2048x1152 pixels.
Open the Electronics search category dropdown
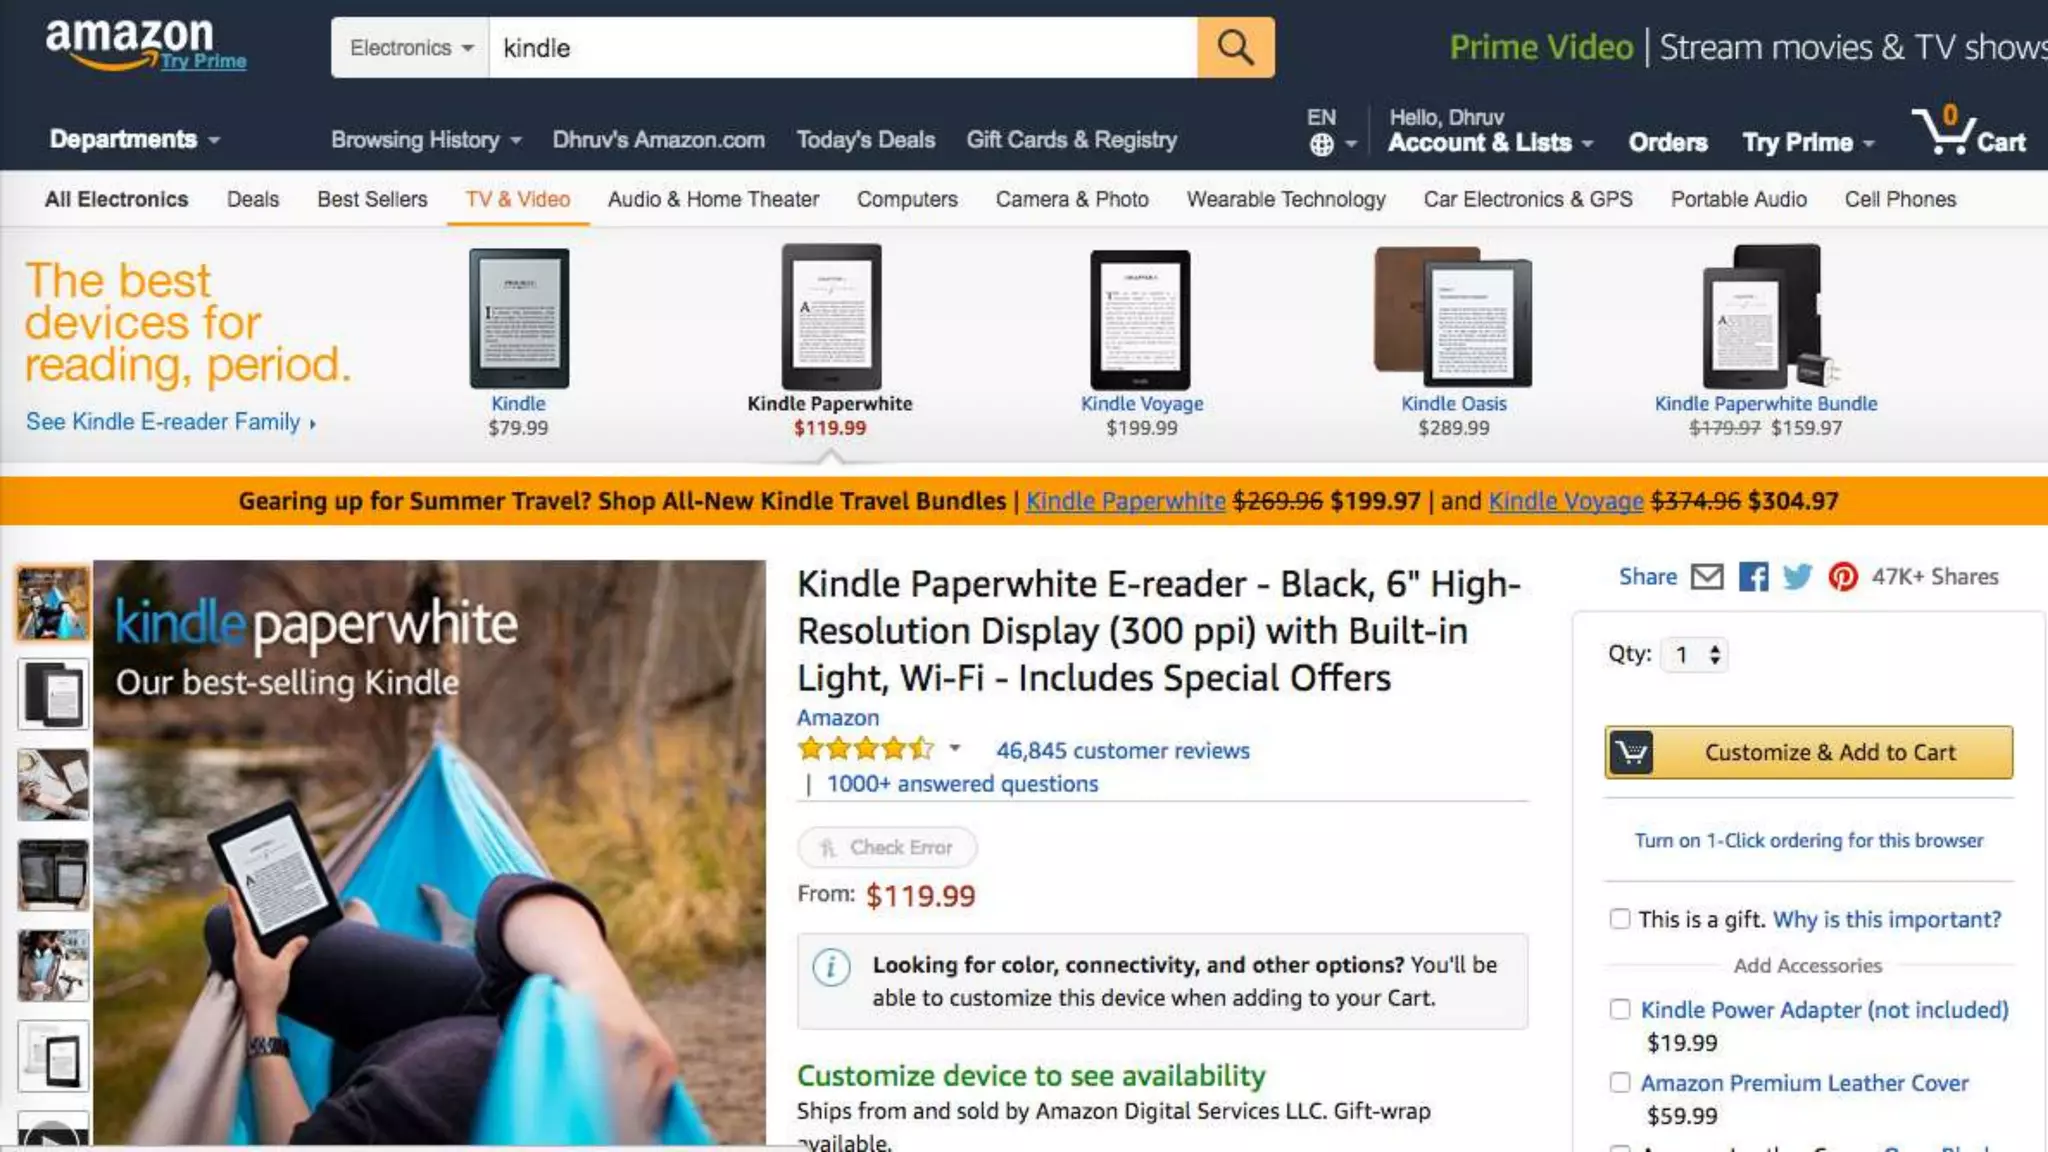point(410,47)
